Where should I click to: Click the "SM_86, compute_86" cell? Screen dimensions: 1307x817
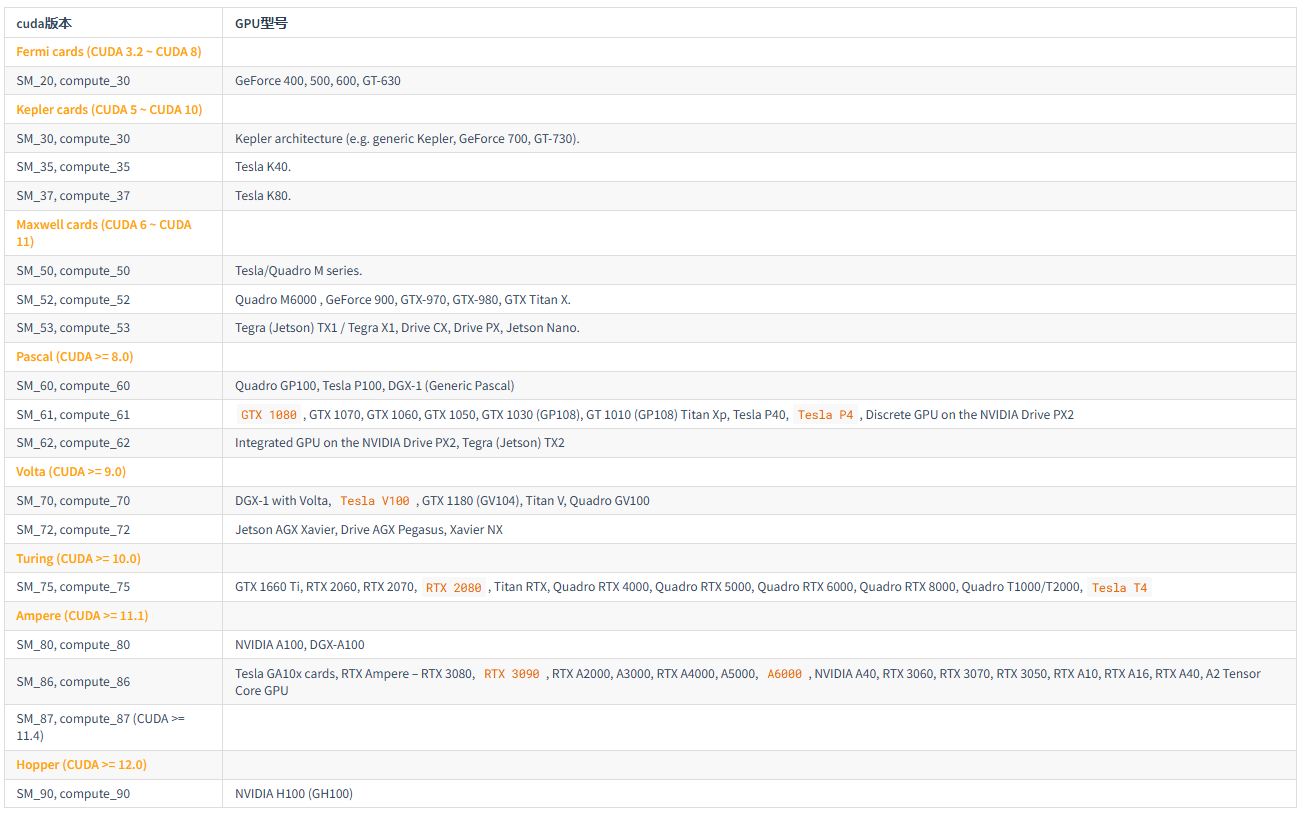pyautogui.click(x=113, y=682)
